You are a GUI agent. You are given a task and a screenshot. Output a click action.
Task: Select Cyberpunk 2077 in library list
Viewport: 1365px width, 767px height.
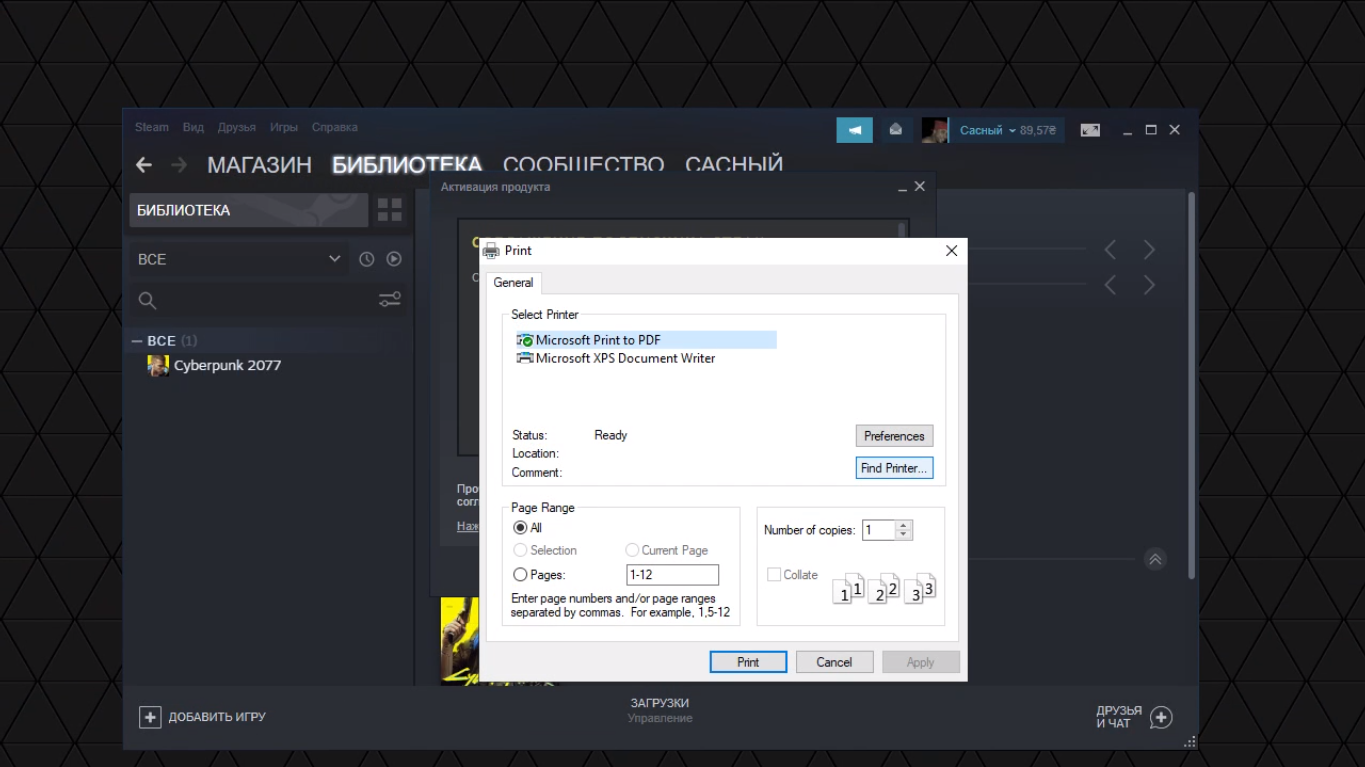pos(228,366)
